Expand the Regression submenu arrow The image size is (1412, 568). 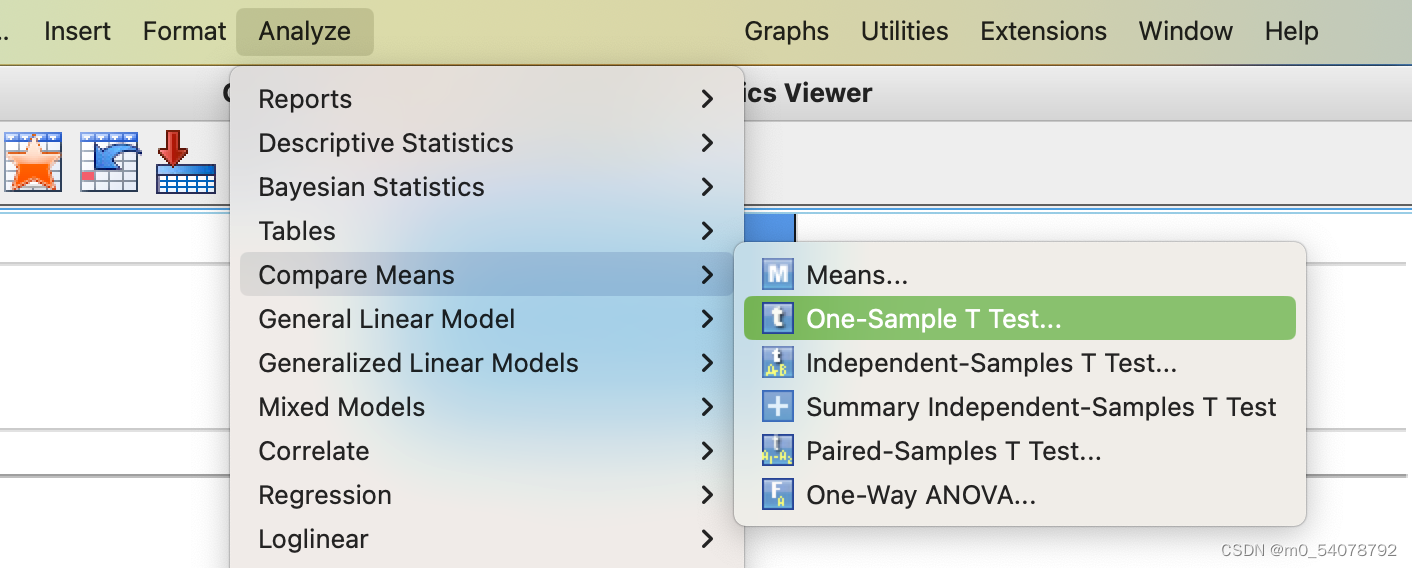pyautogui.click(x=707, y=495)
